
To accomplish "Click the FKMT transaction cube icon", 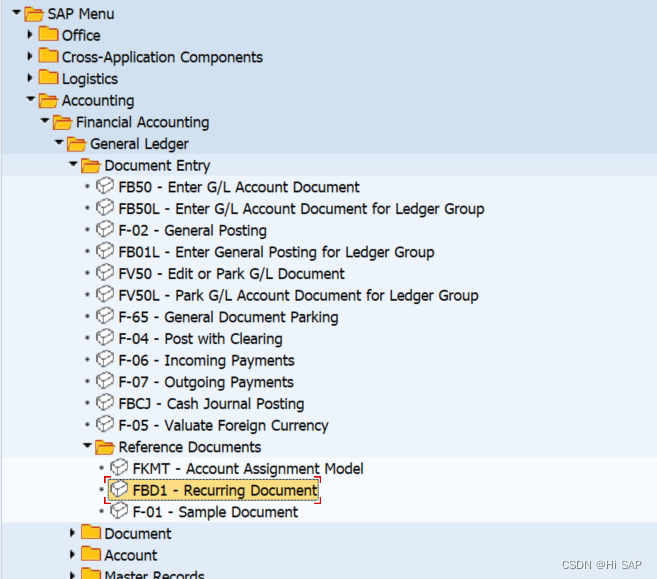I will (119, 468).
